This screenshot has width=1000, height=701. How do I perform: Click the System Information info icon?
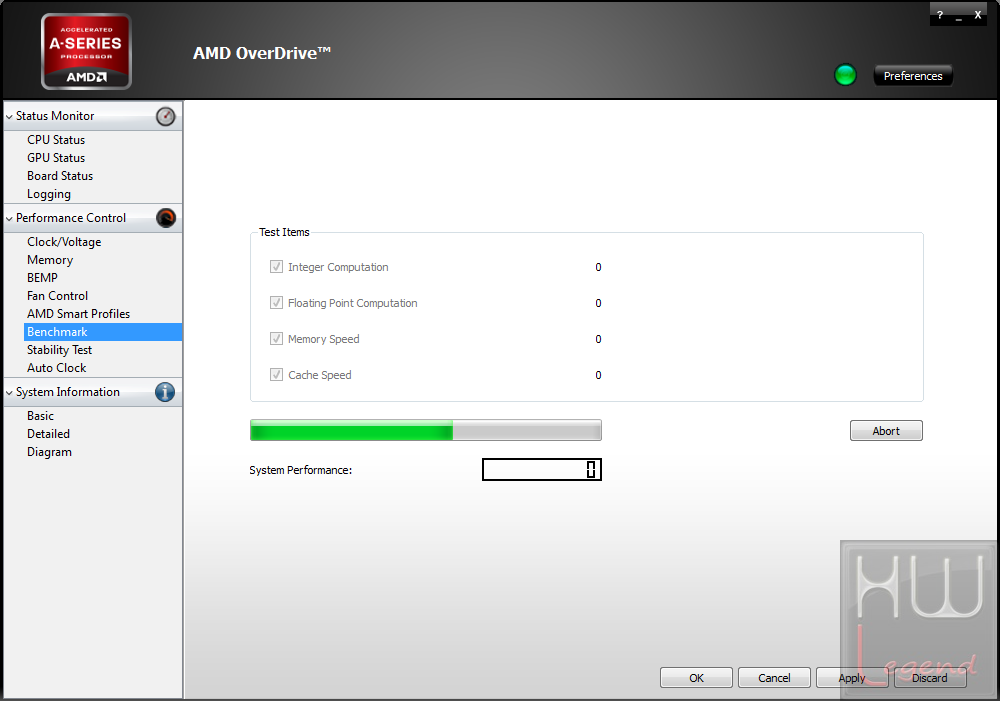click(x=165, y=392)
